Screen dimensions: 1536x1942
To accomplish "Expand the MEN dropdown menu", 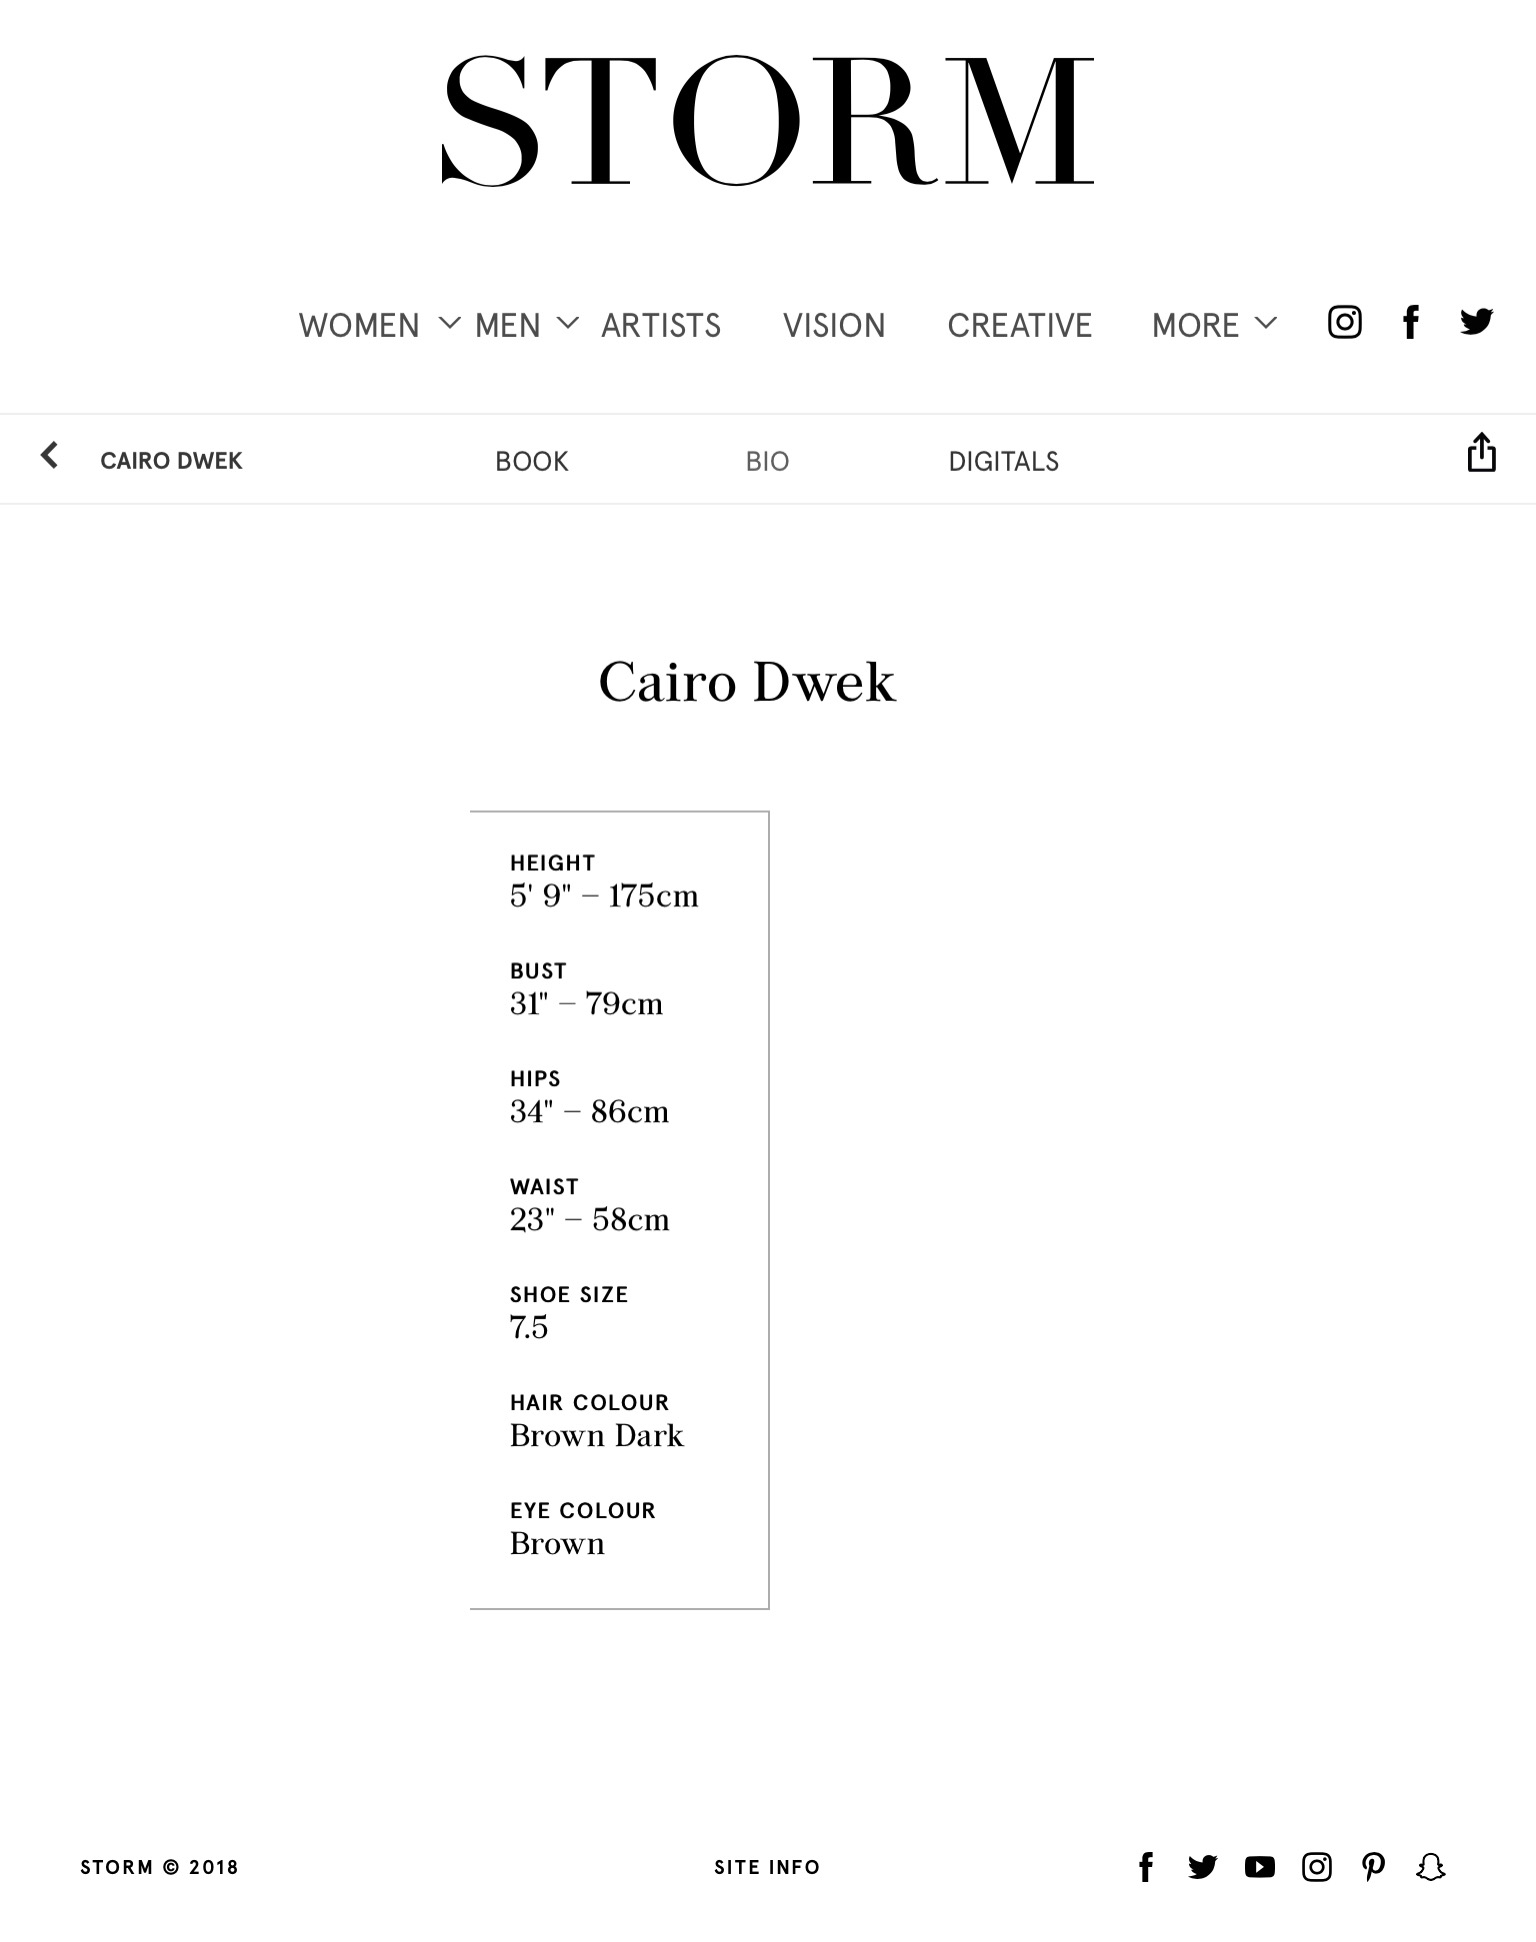I will point(527,325).
